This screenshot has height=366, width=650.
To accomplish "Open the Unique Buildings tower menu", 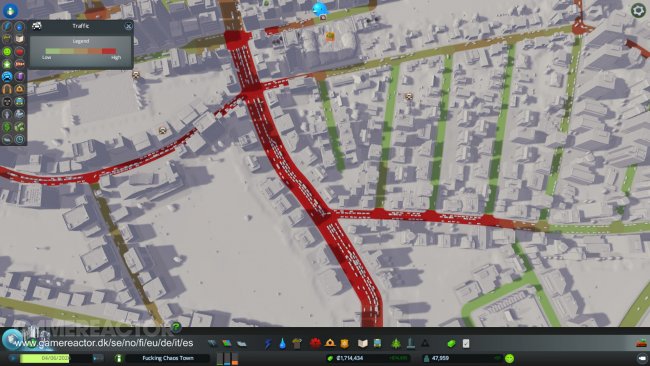I will (x=410, y=343).
